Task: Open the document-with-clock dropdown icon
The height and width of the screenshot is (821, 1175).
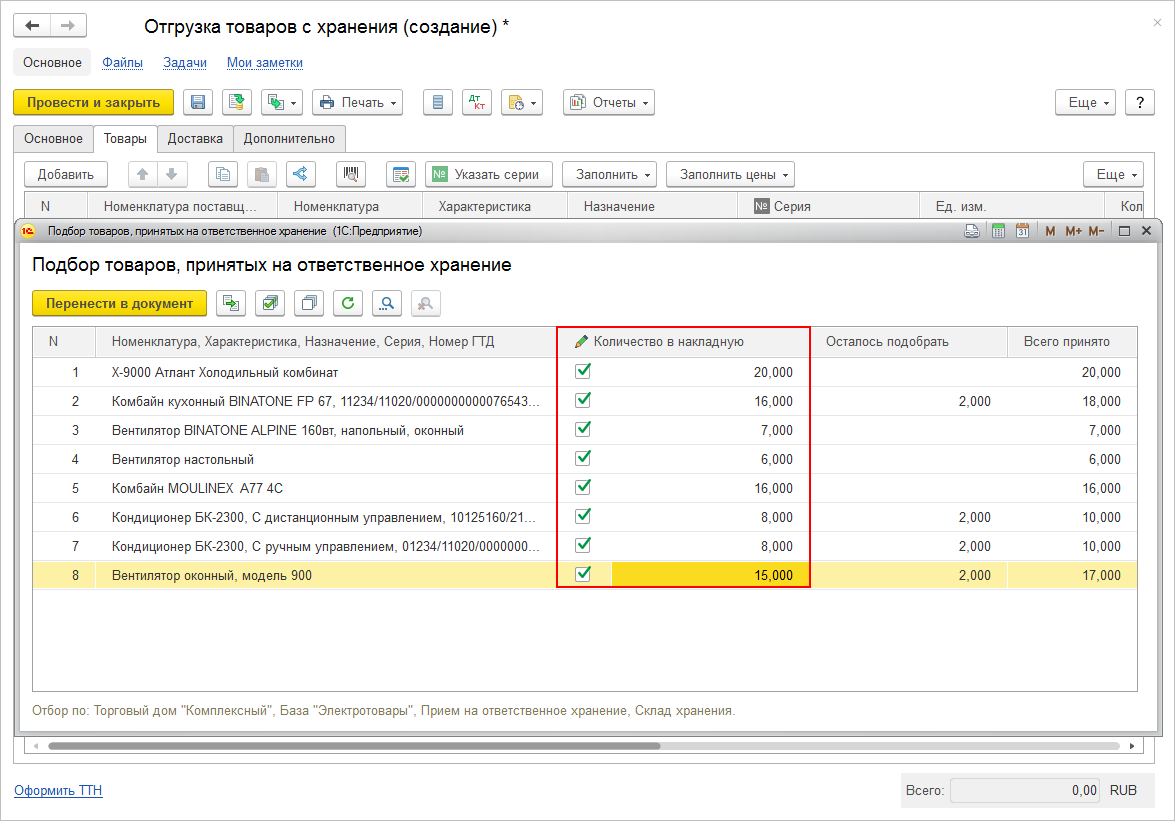Action: [522, 103]
